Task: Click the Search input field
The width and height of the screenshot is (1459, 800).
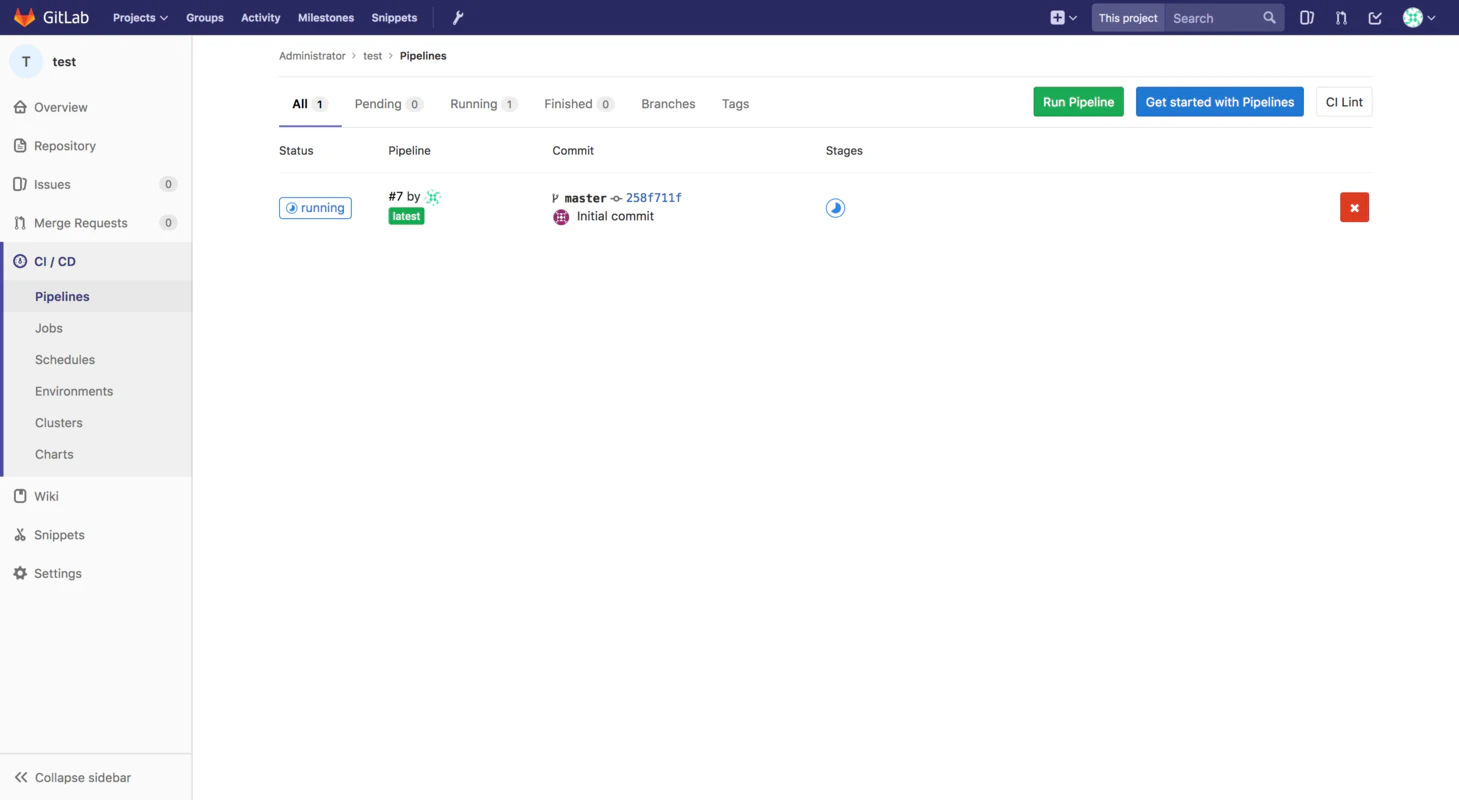Action: coord(1211,18)
